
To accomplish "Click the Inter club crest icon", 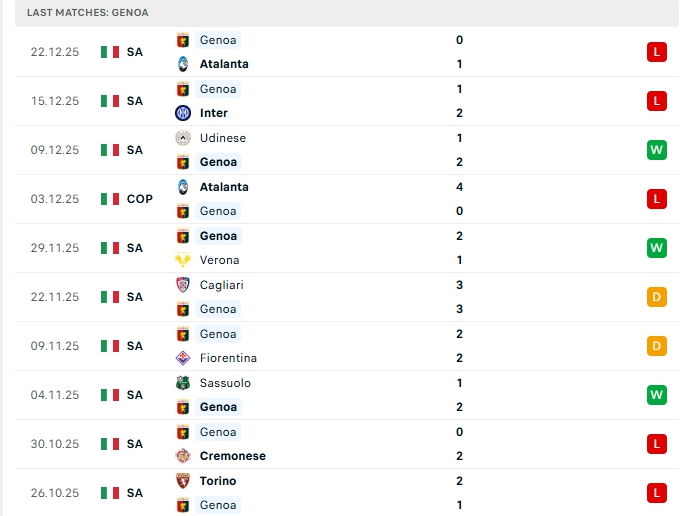I will [x=182, y=113].
